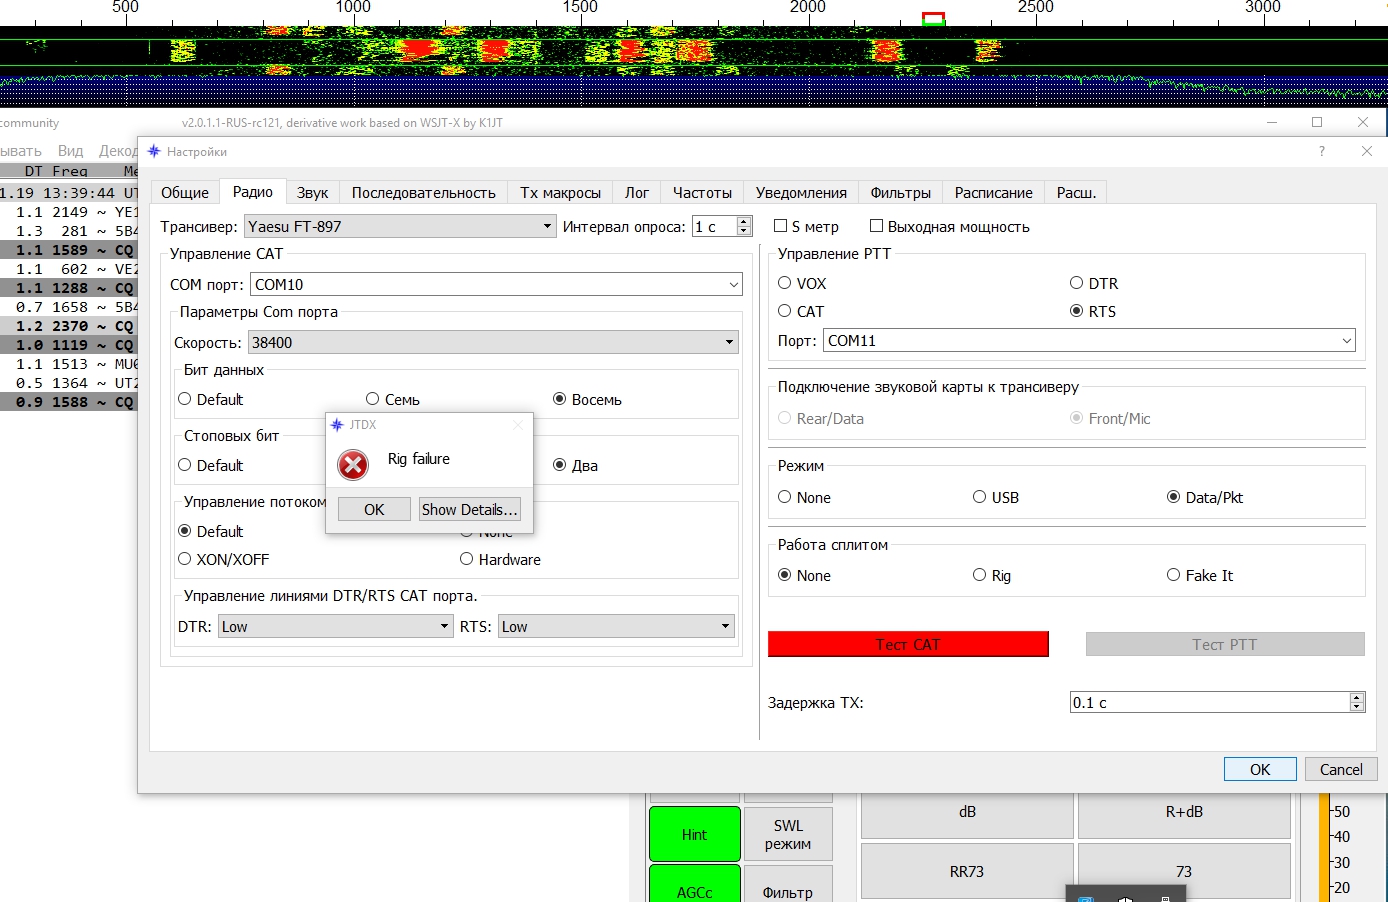Open the Частоты tab
This screenshot has width=1388, height=902.
702,193
